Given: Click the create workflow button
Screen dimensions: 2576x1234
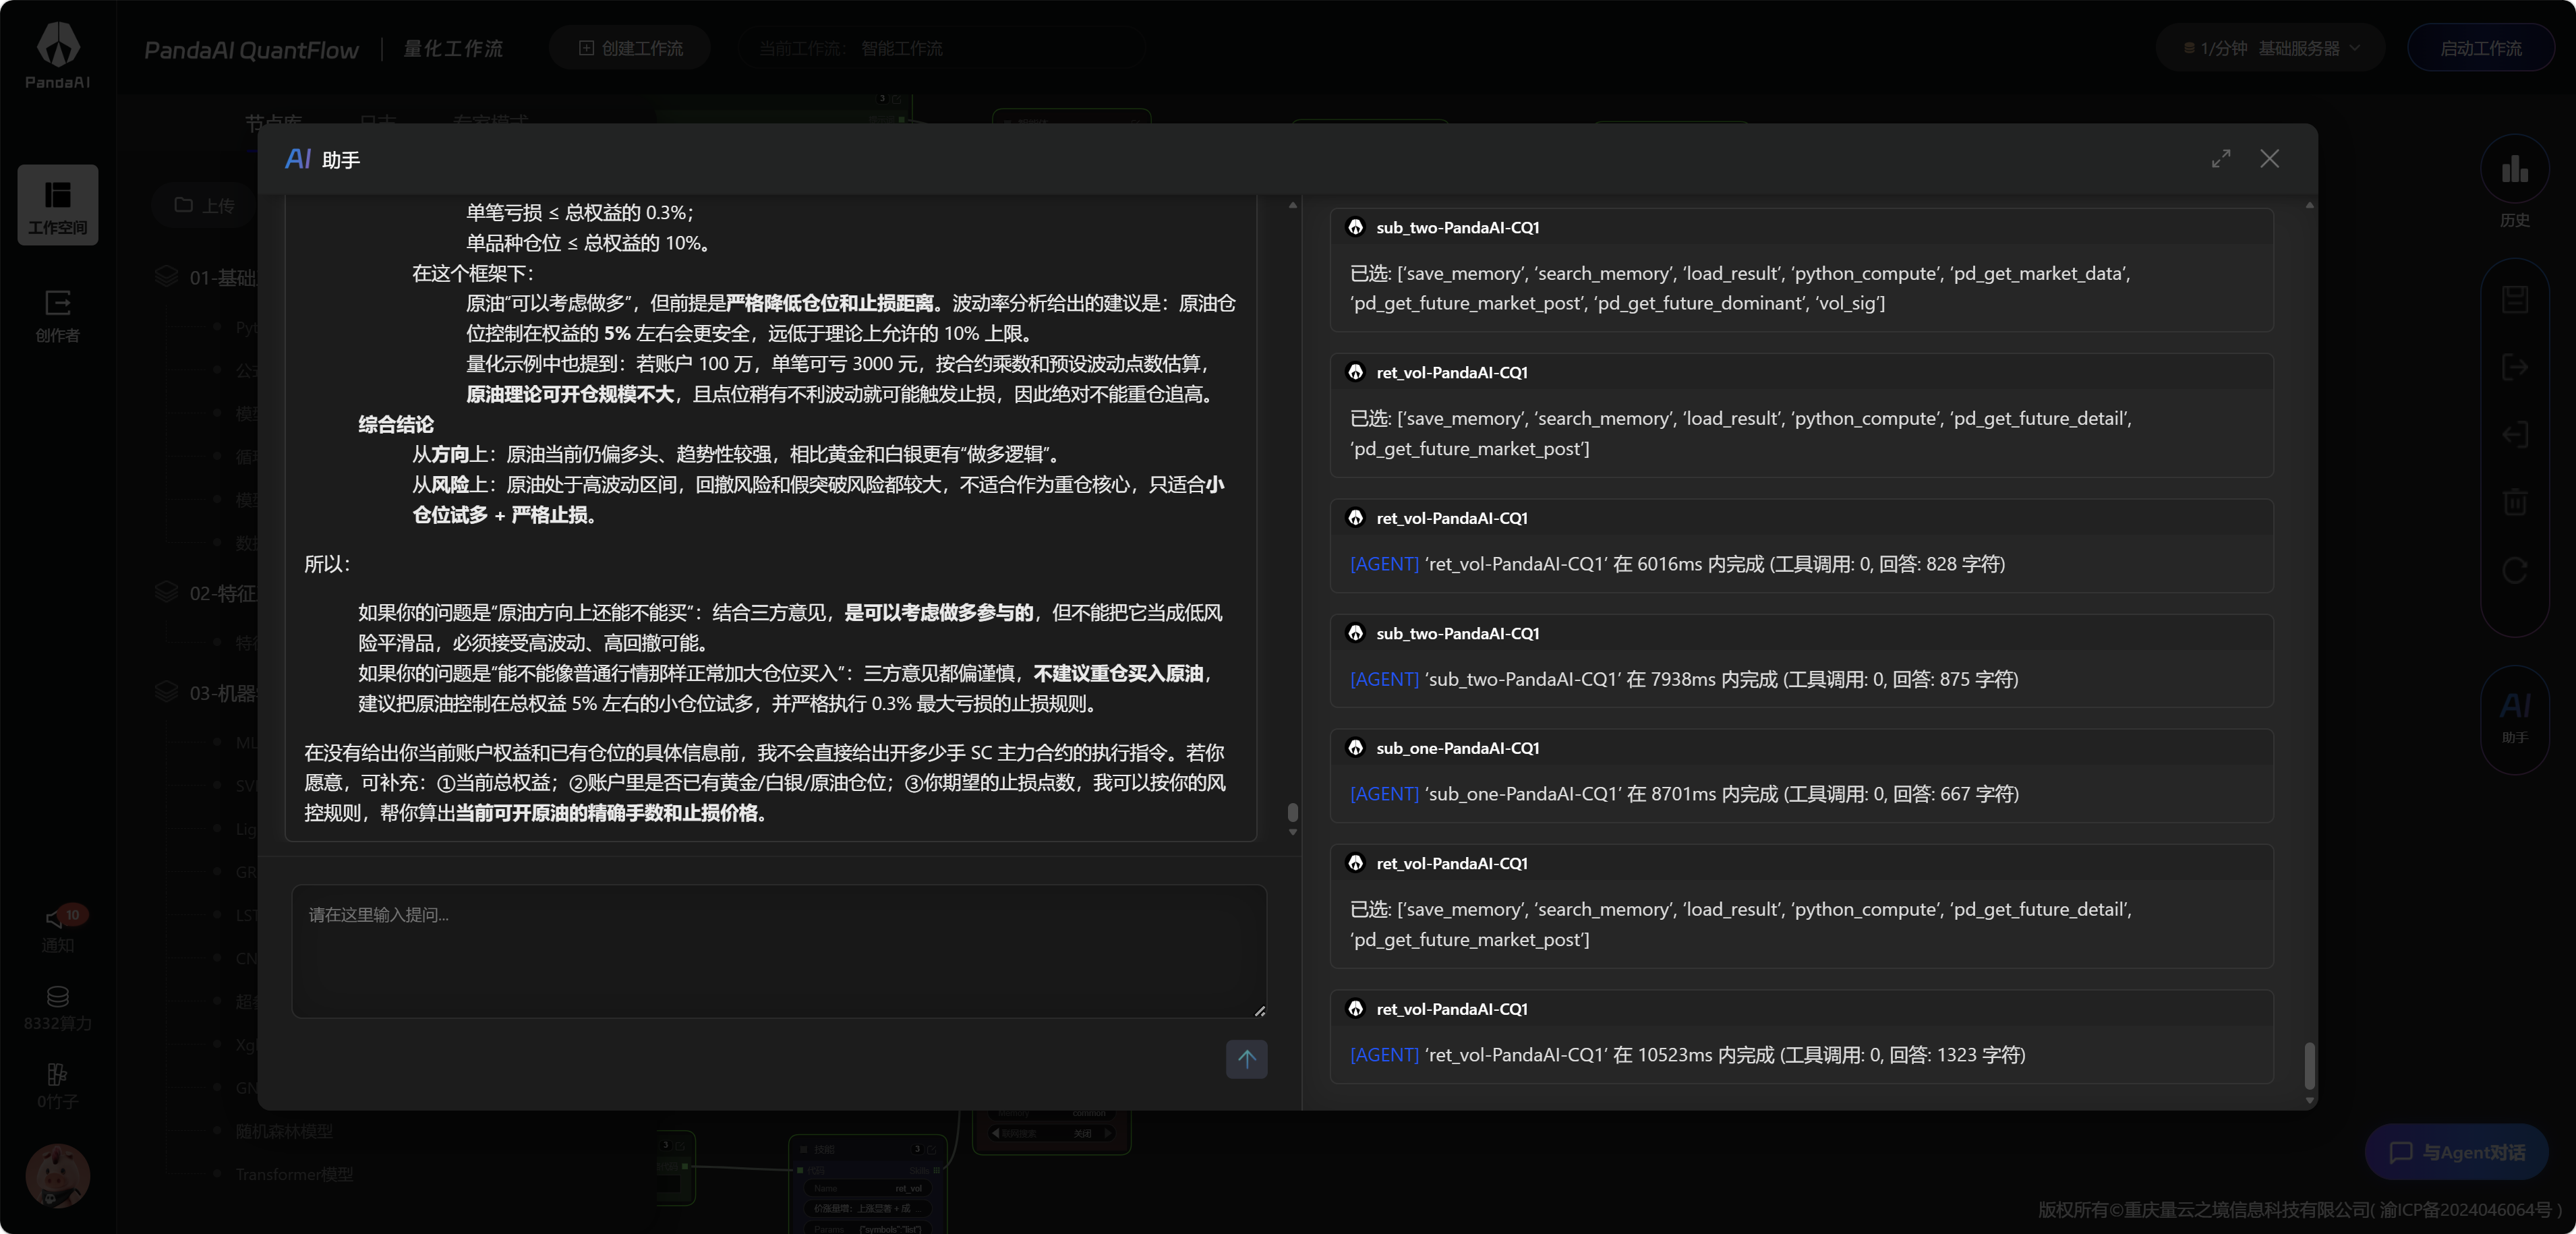Looking at the screenshot, I should tap(630, 48).
